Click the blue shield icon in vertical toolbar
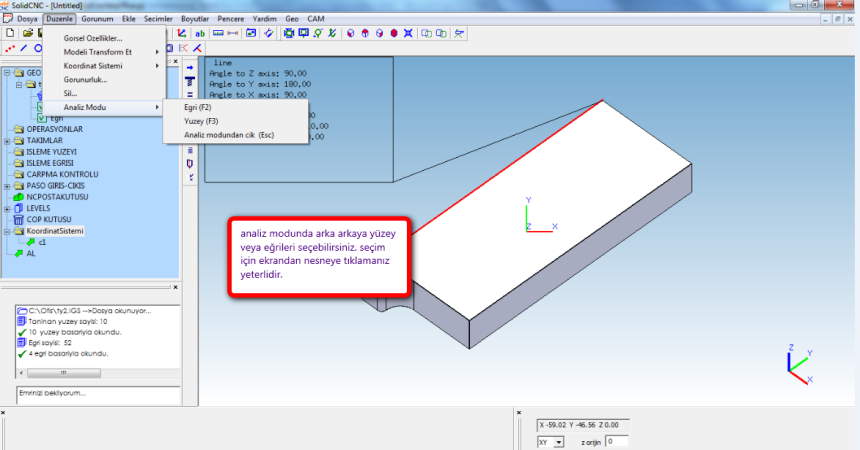This screenshot has height=450, width=860. [x=190, y=164]
